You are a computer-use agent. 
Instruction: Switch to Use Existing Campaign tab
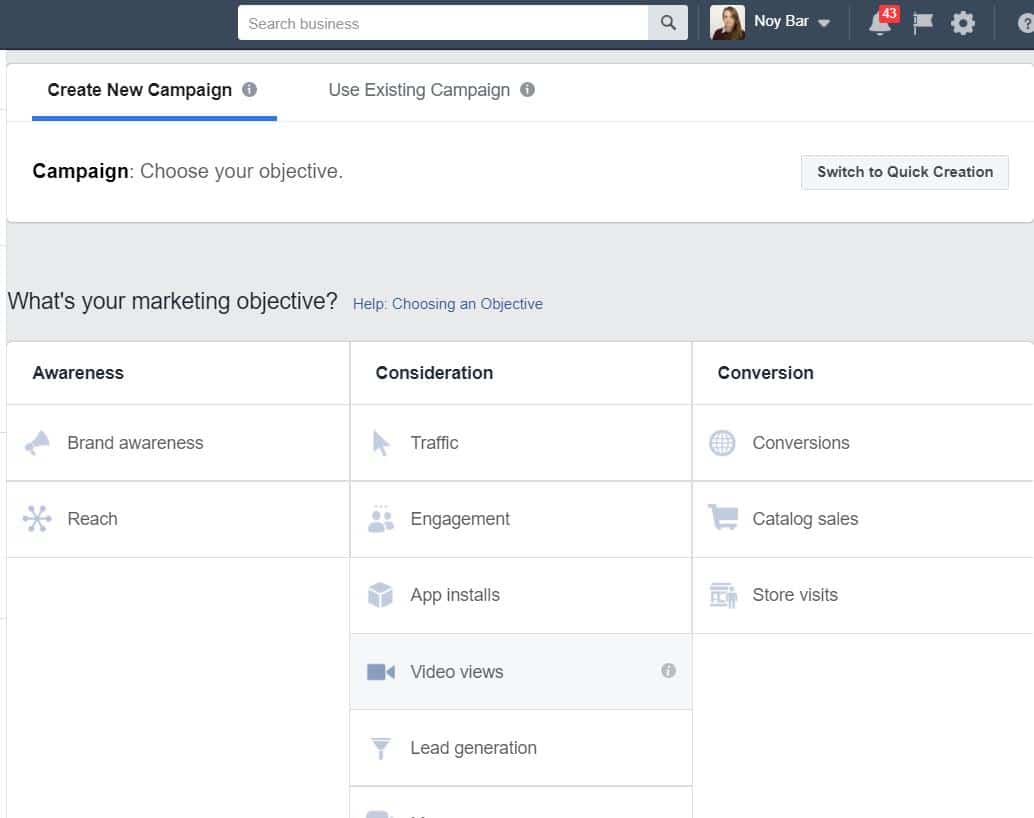pyautogui.click(x=419, y=90)
